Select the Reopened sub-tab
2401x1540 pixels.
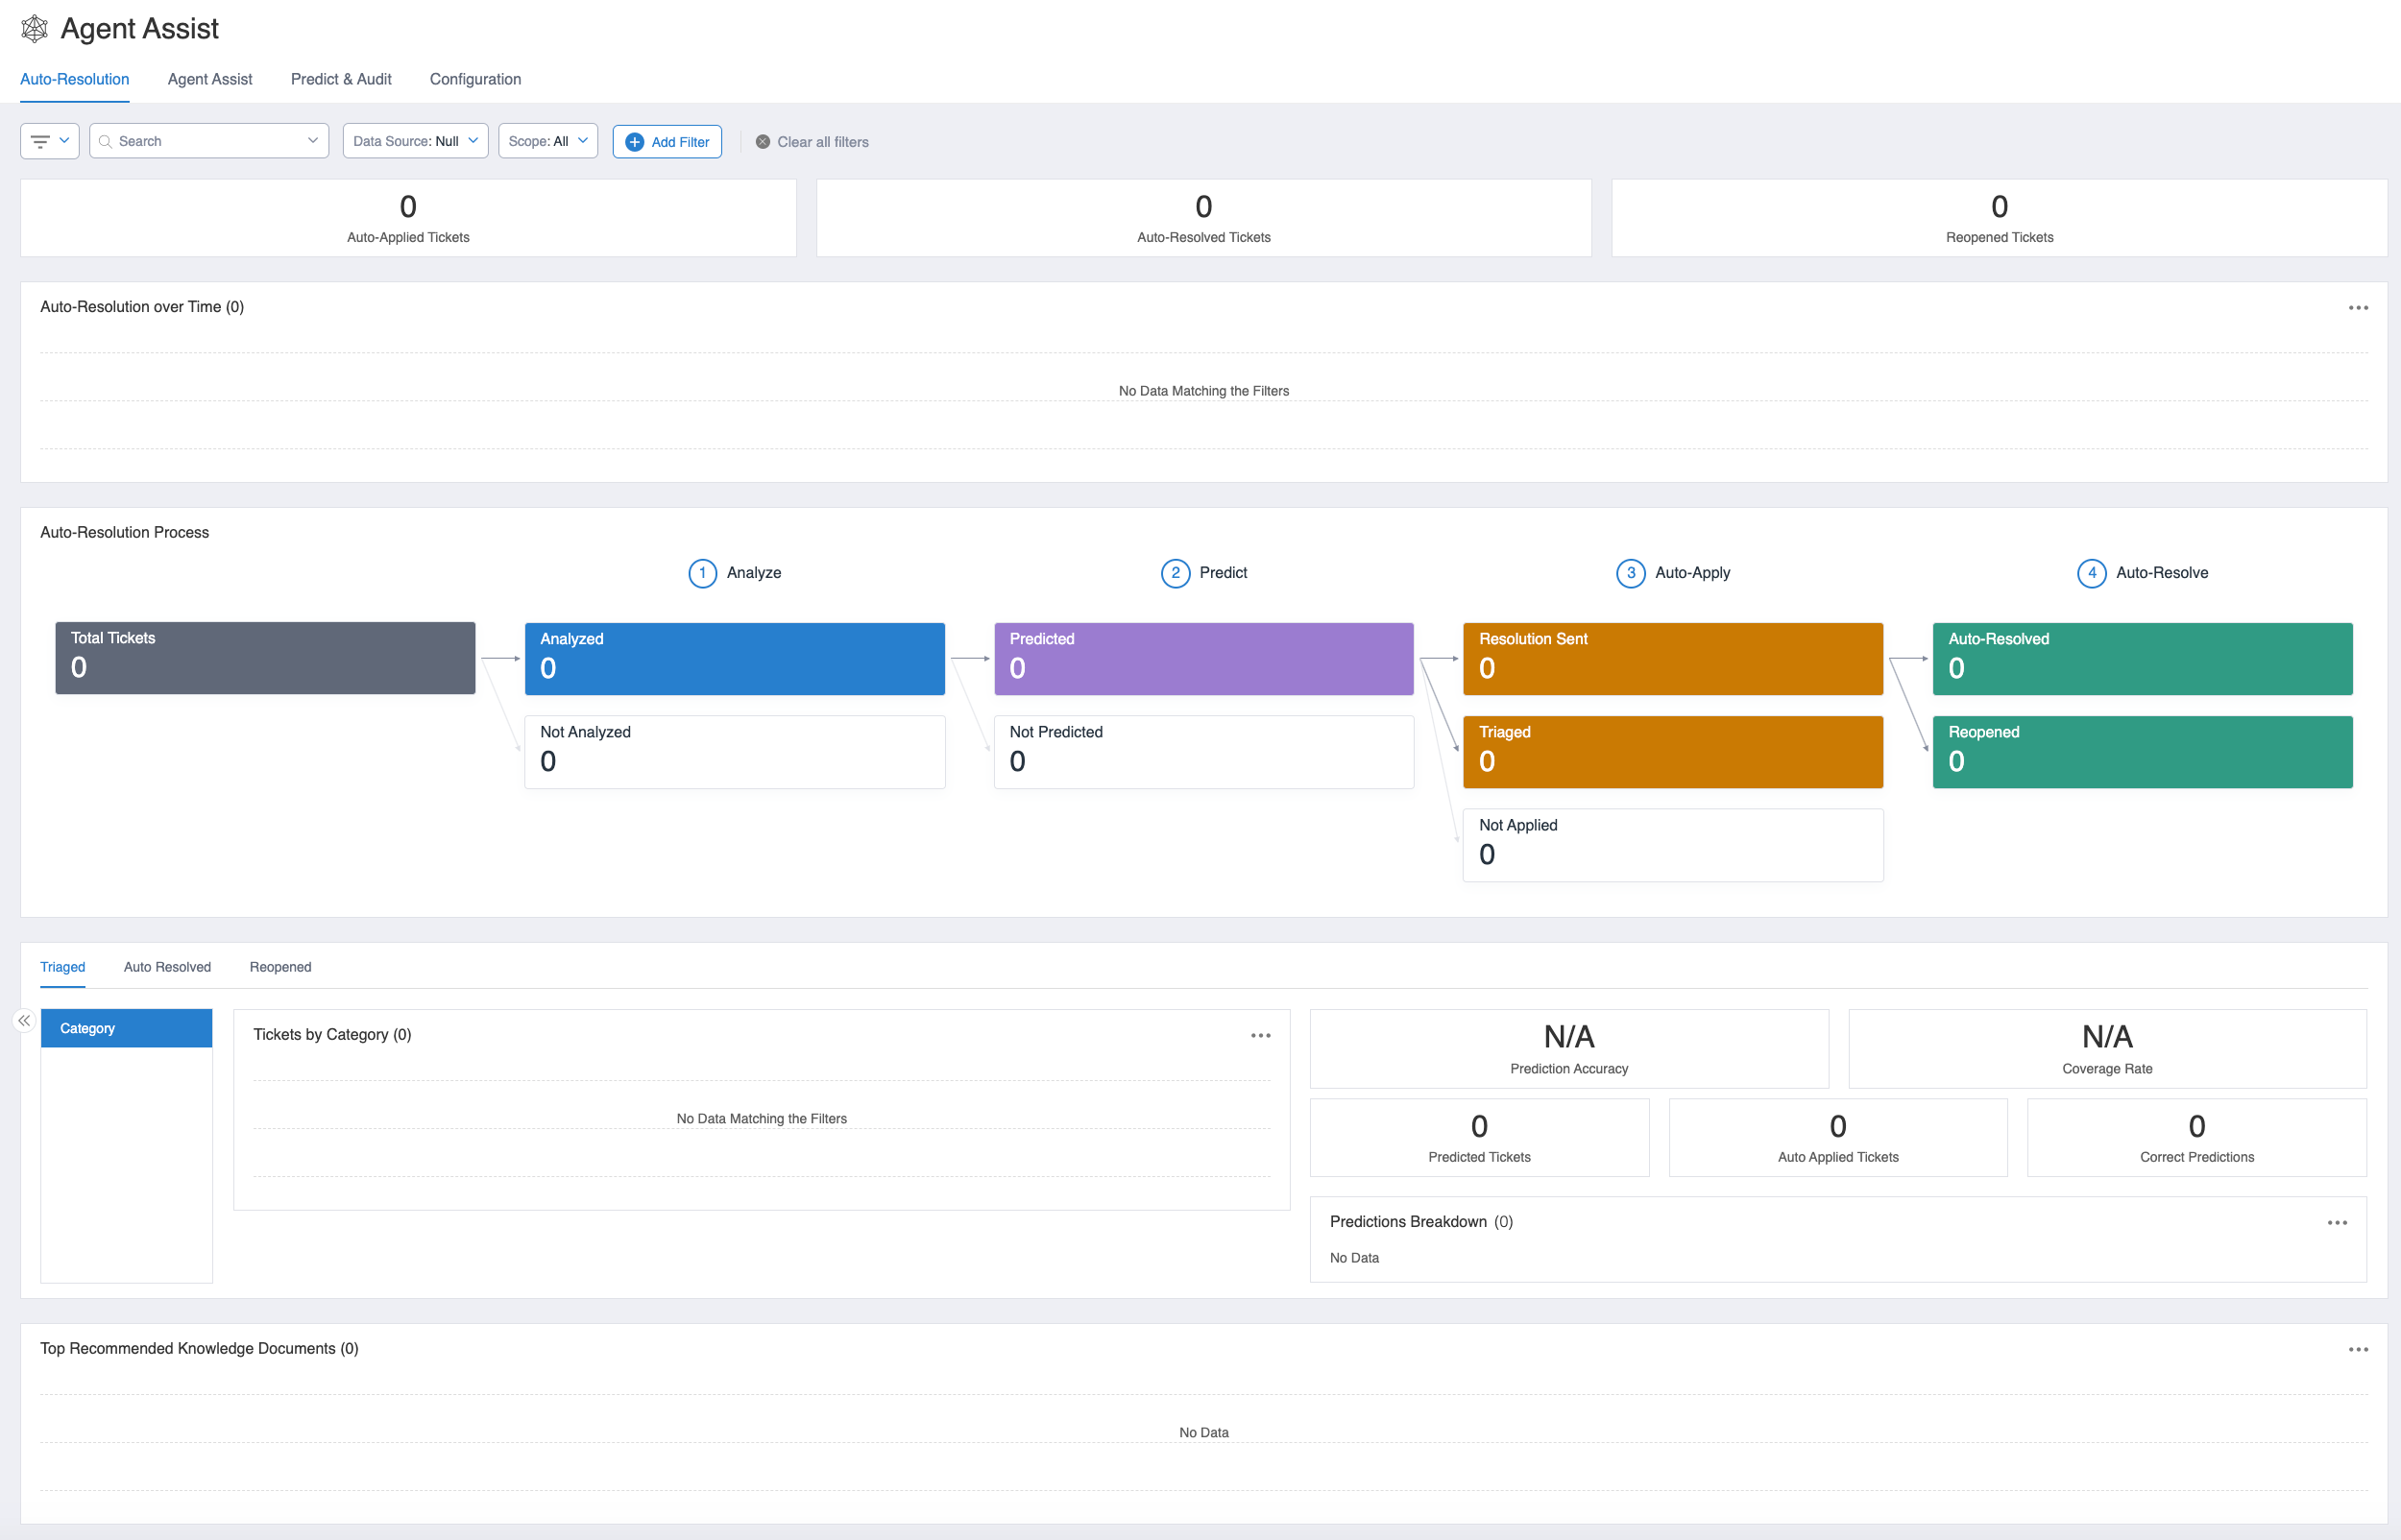280,967
